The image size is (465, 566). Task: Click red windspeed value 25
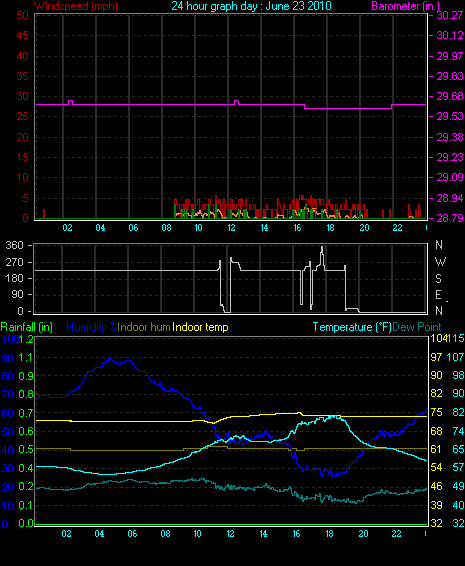coord(22,117)
